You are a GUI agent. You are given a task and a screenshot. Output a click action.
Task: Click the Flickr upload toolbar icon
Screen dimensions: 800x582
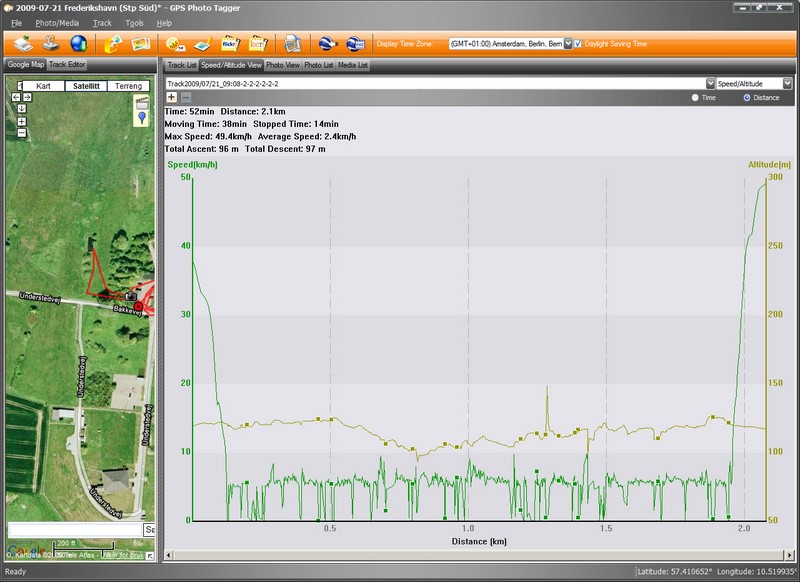click(229, 44)
